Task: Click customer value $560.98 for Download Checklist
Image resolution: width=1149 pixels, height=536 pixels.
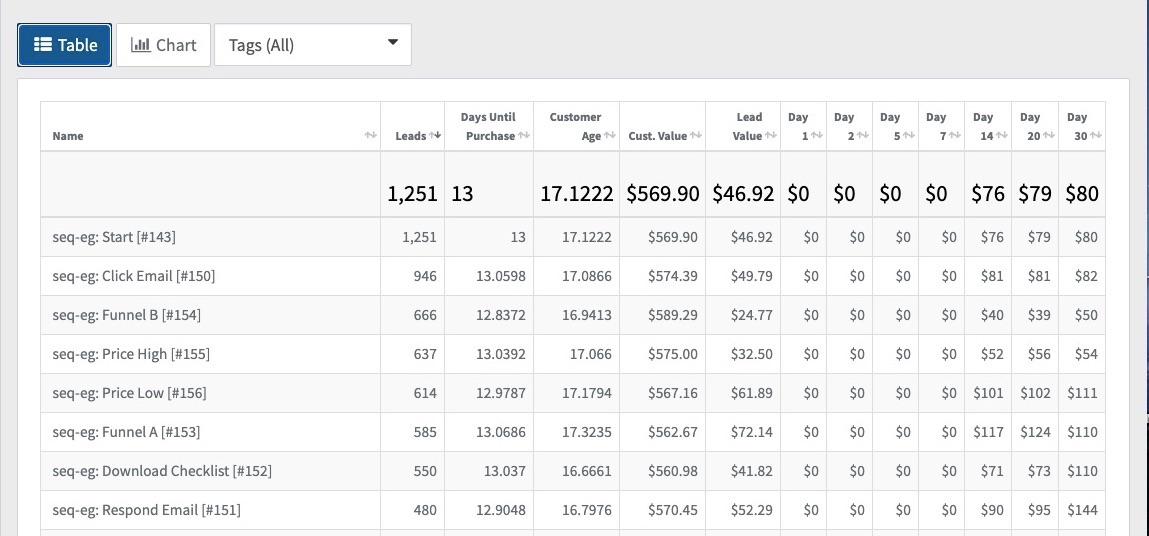Action: pos(673,471)
